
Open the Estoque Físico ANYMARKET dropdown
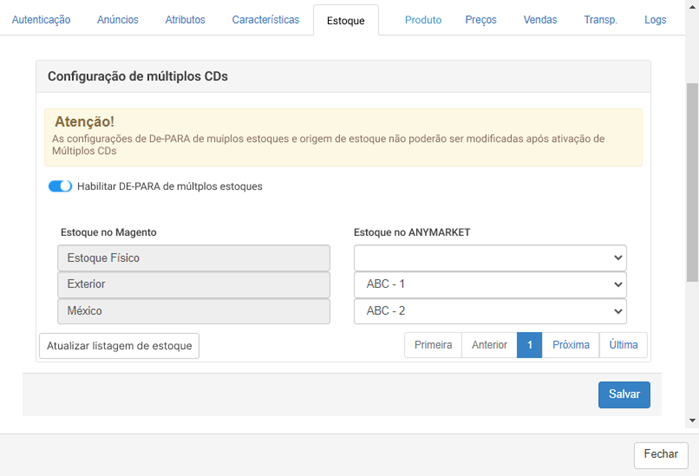[490, 258]
